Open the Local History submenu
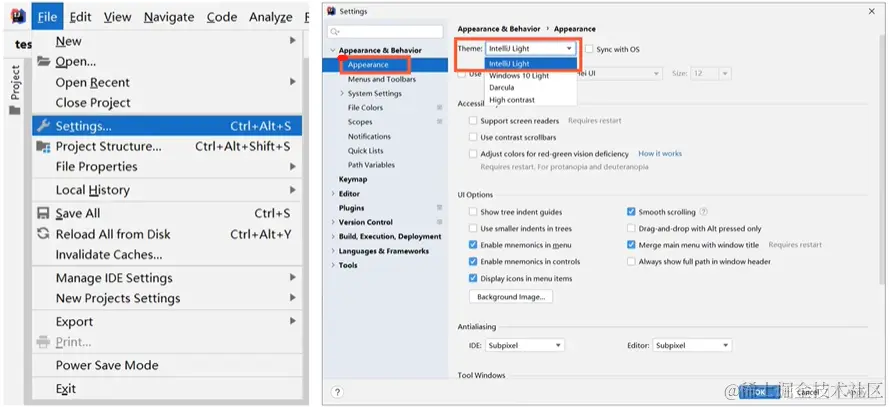Image resolution: width=890 pixels, height=407 pixels. 167,190
